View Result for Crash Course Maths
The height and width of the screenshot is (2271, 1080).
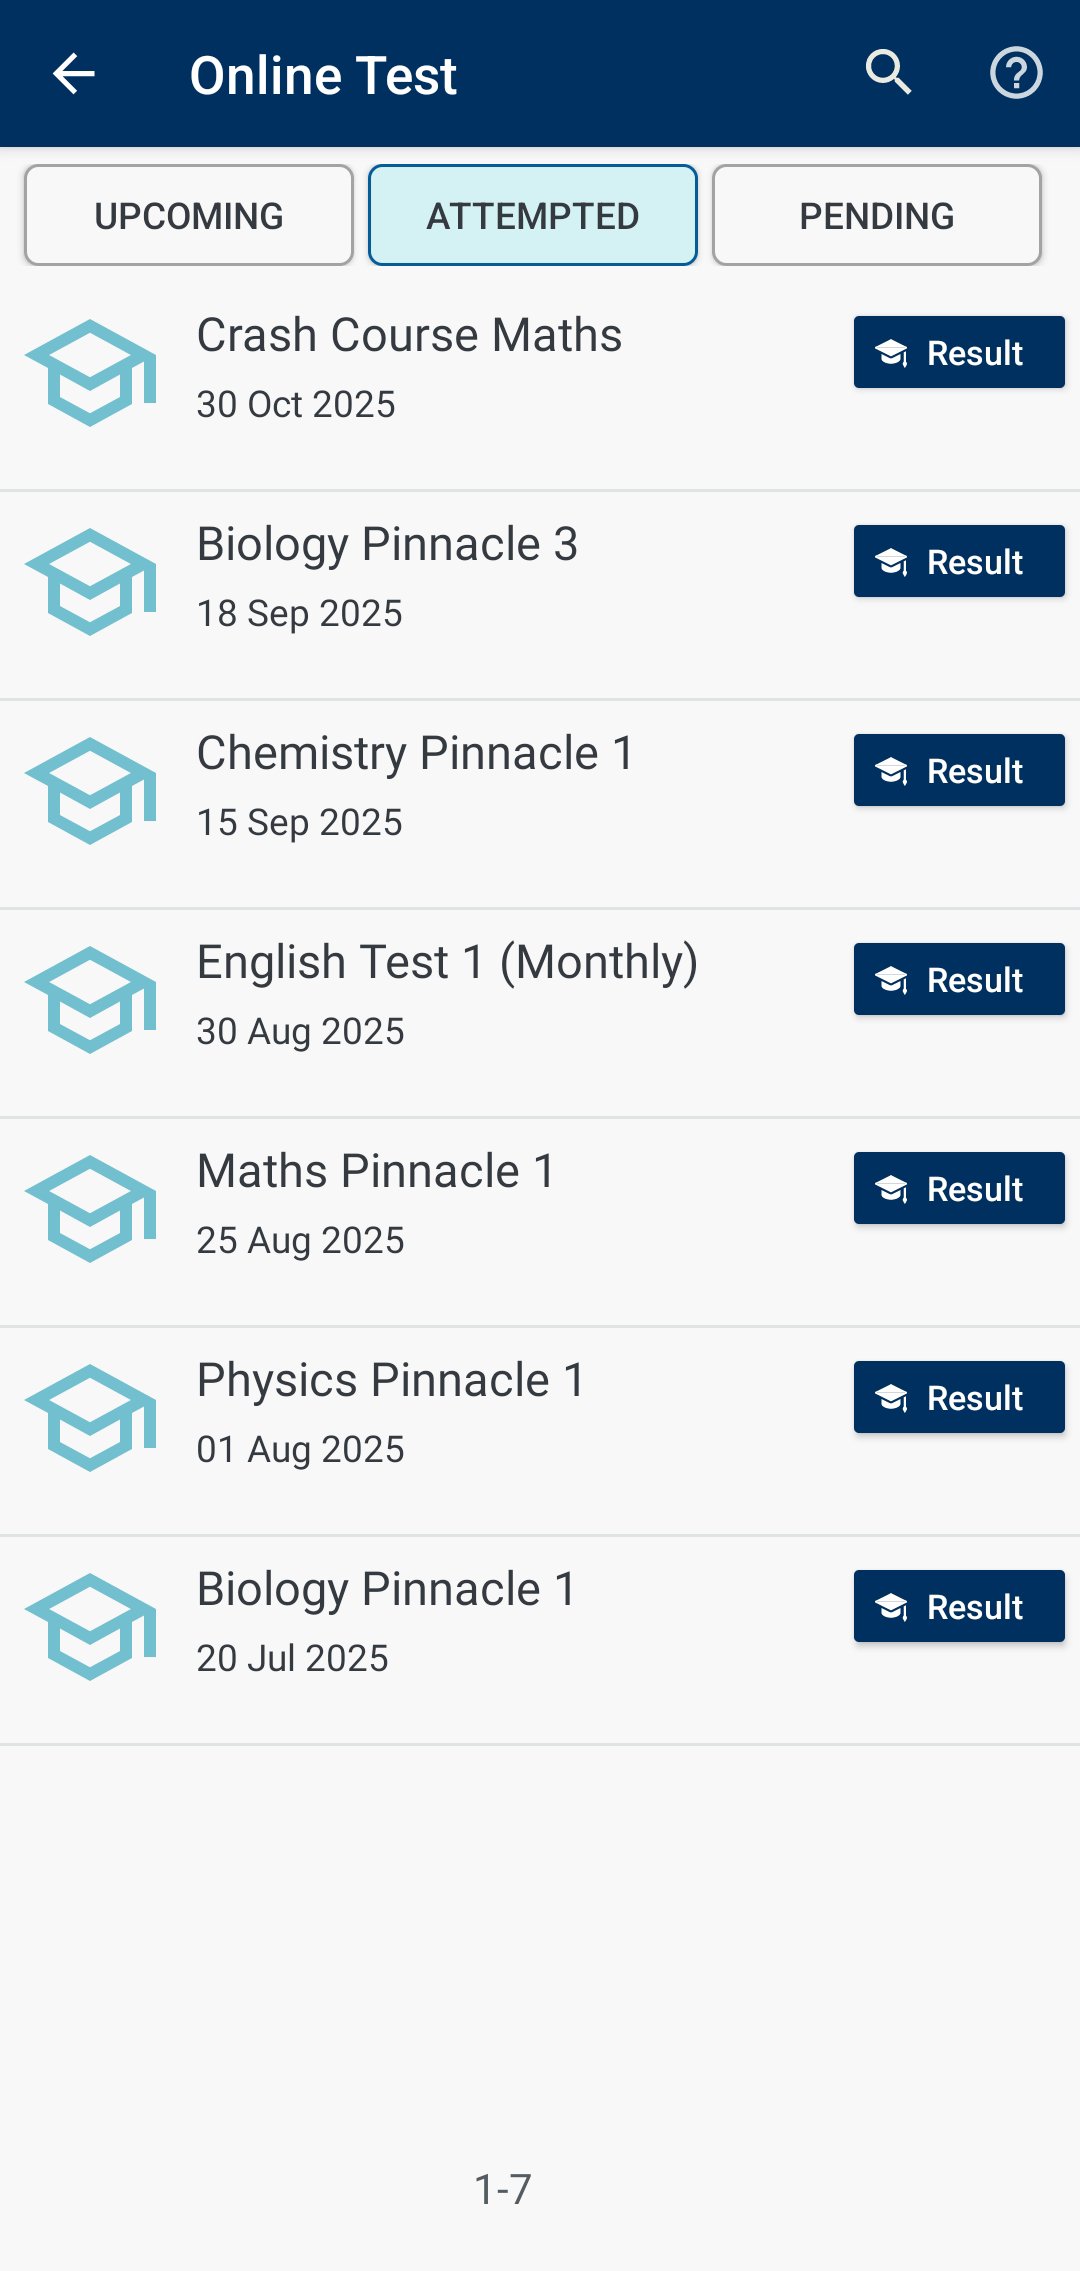958,353
